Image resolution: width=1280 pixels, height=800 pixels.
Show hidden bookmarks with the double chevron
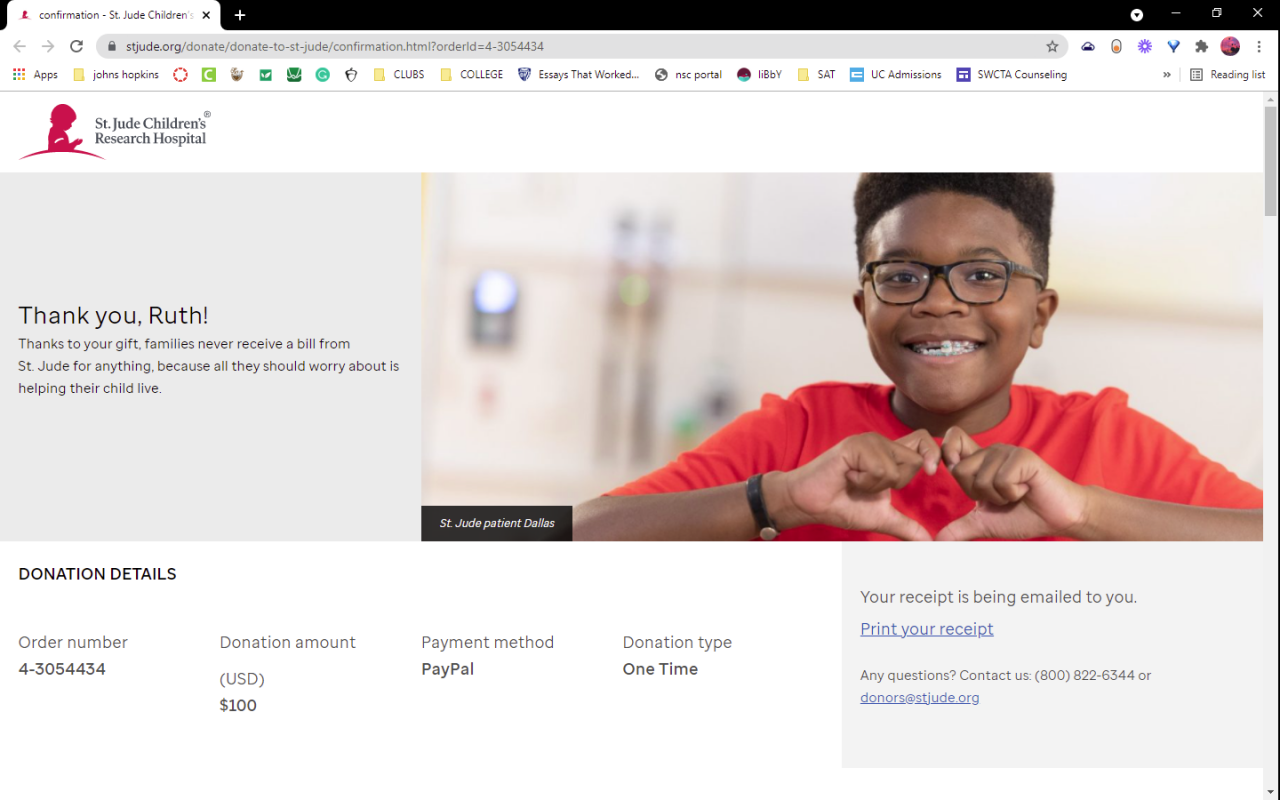coord(1166,74)
